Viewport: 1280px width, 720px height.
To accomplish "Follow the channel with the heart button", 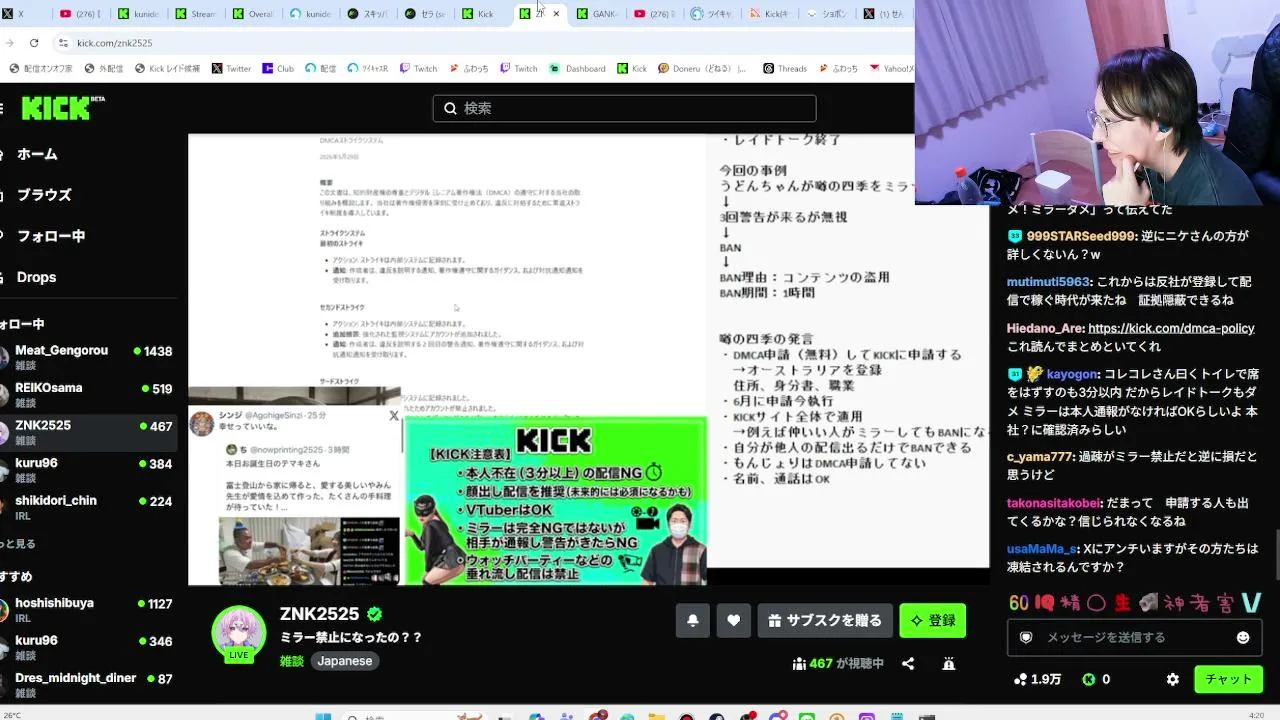I will (x=733, y=621).
